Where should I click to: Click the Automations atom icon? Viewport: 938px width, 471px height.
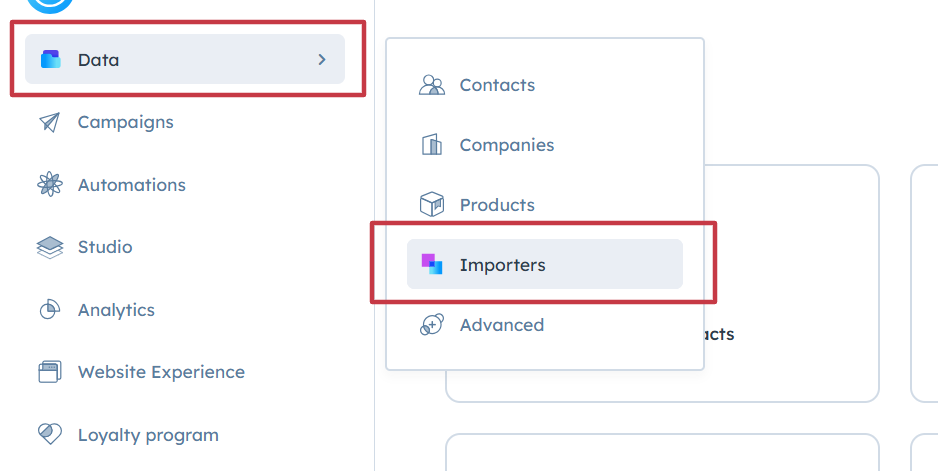(x=50, y=185)
